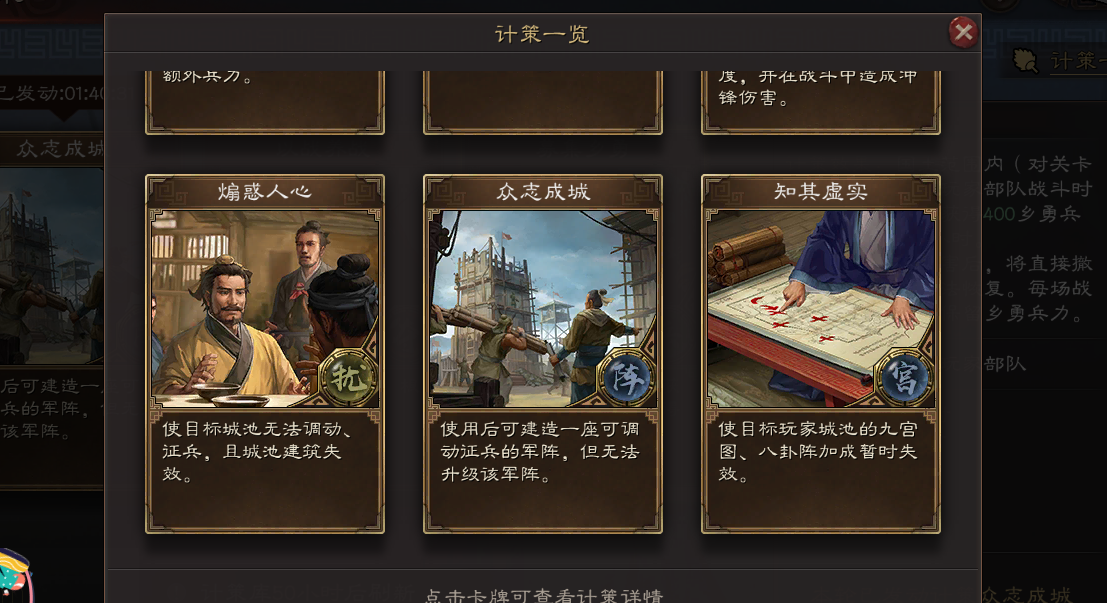
Task: Click the empty partial card in middle column
Action: coord(543,102)
